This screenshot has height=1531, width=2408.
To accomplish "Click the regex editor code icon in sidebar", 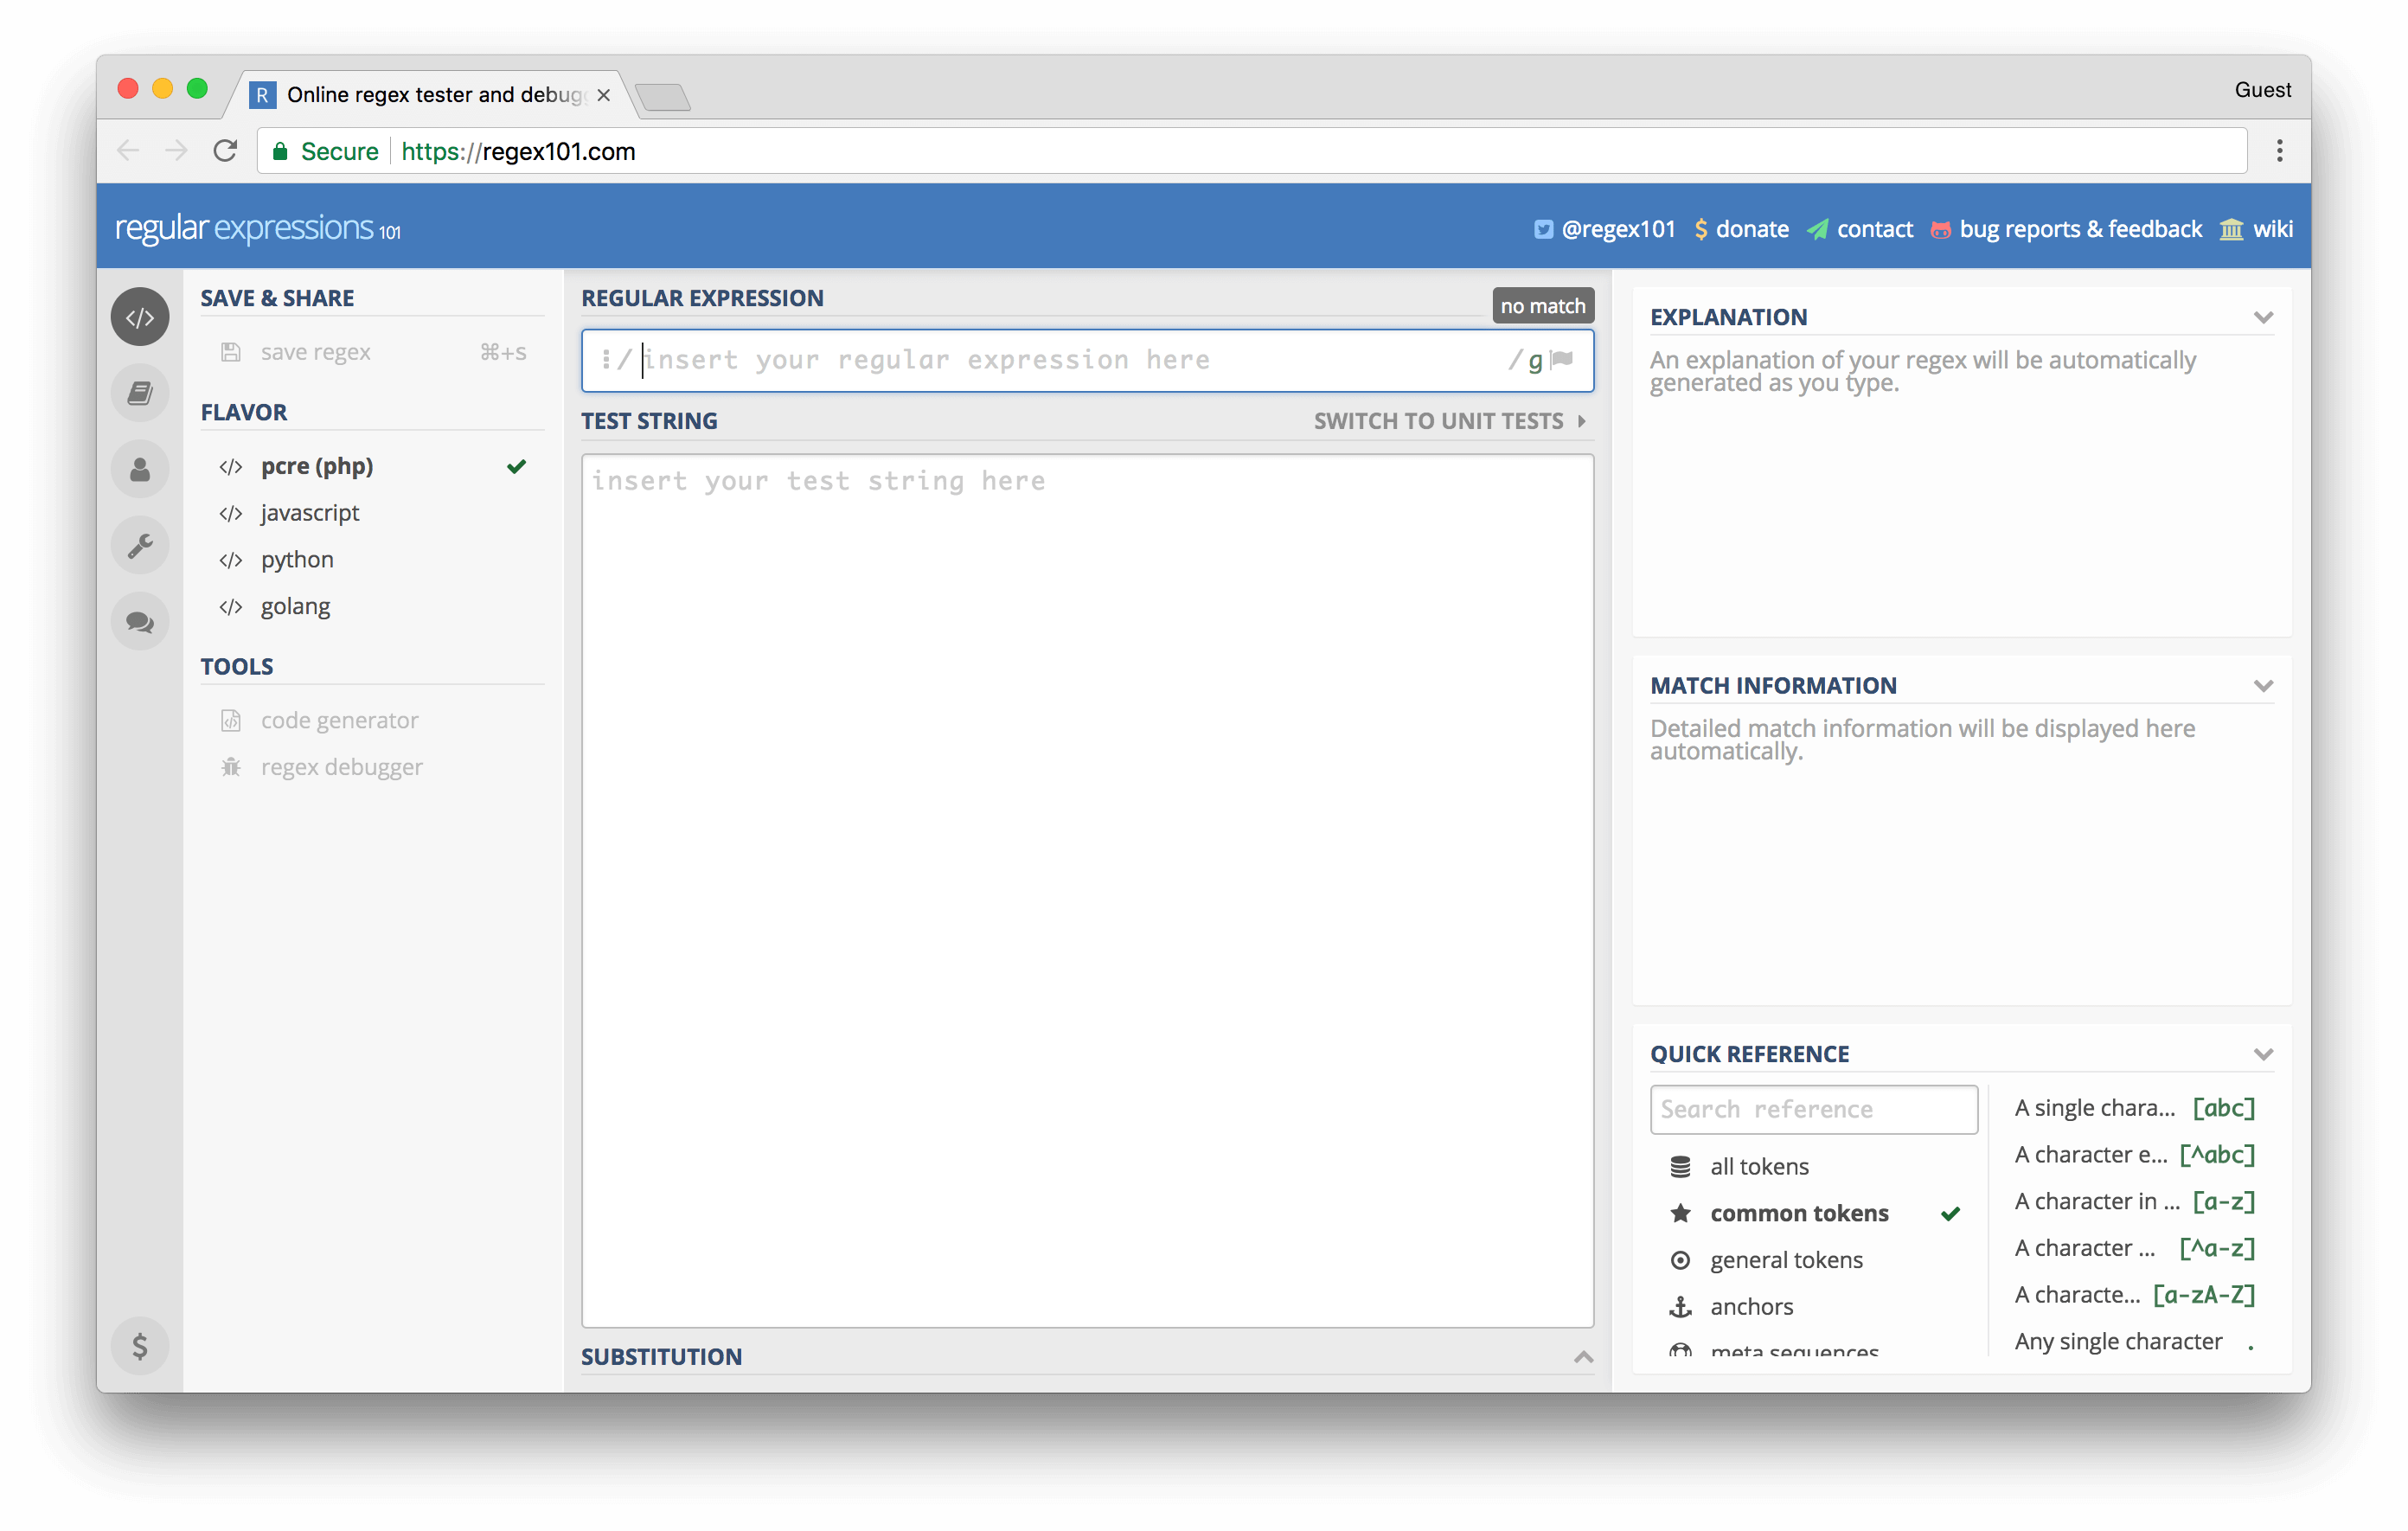I will point(140,318).
